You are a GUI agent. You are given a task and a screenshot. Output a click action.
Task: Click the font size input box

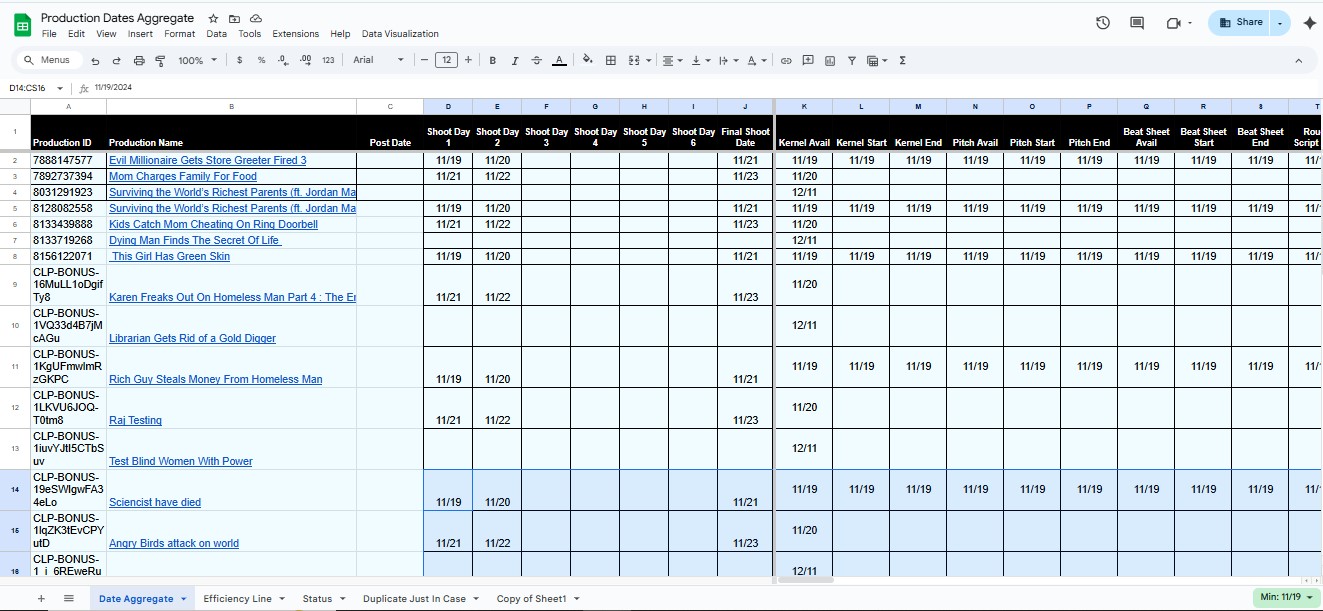pos(446,60)
